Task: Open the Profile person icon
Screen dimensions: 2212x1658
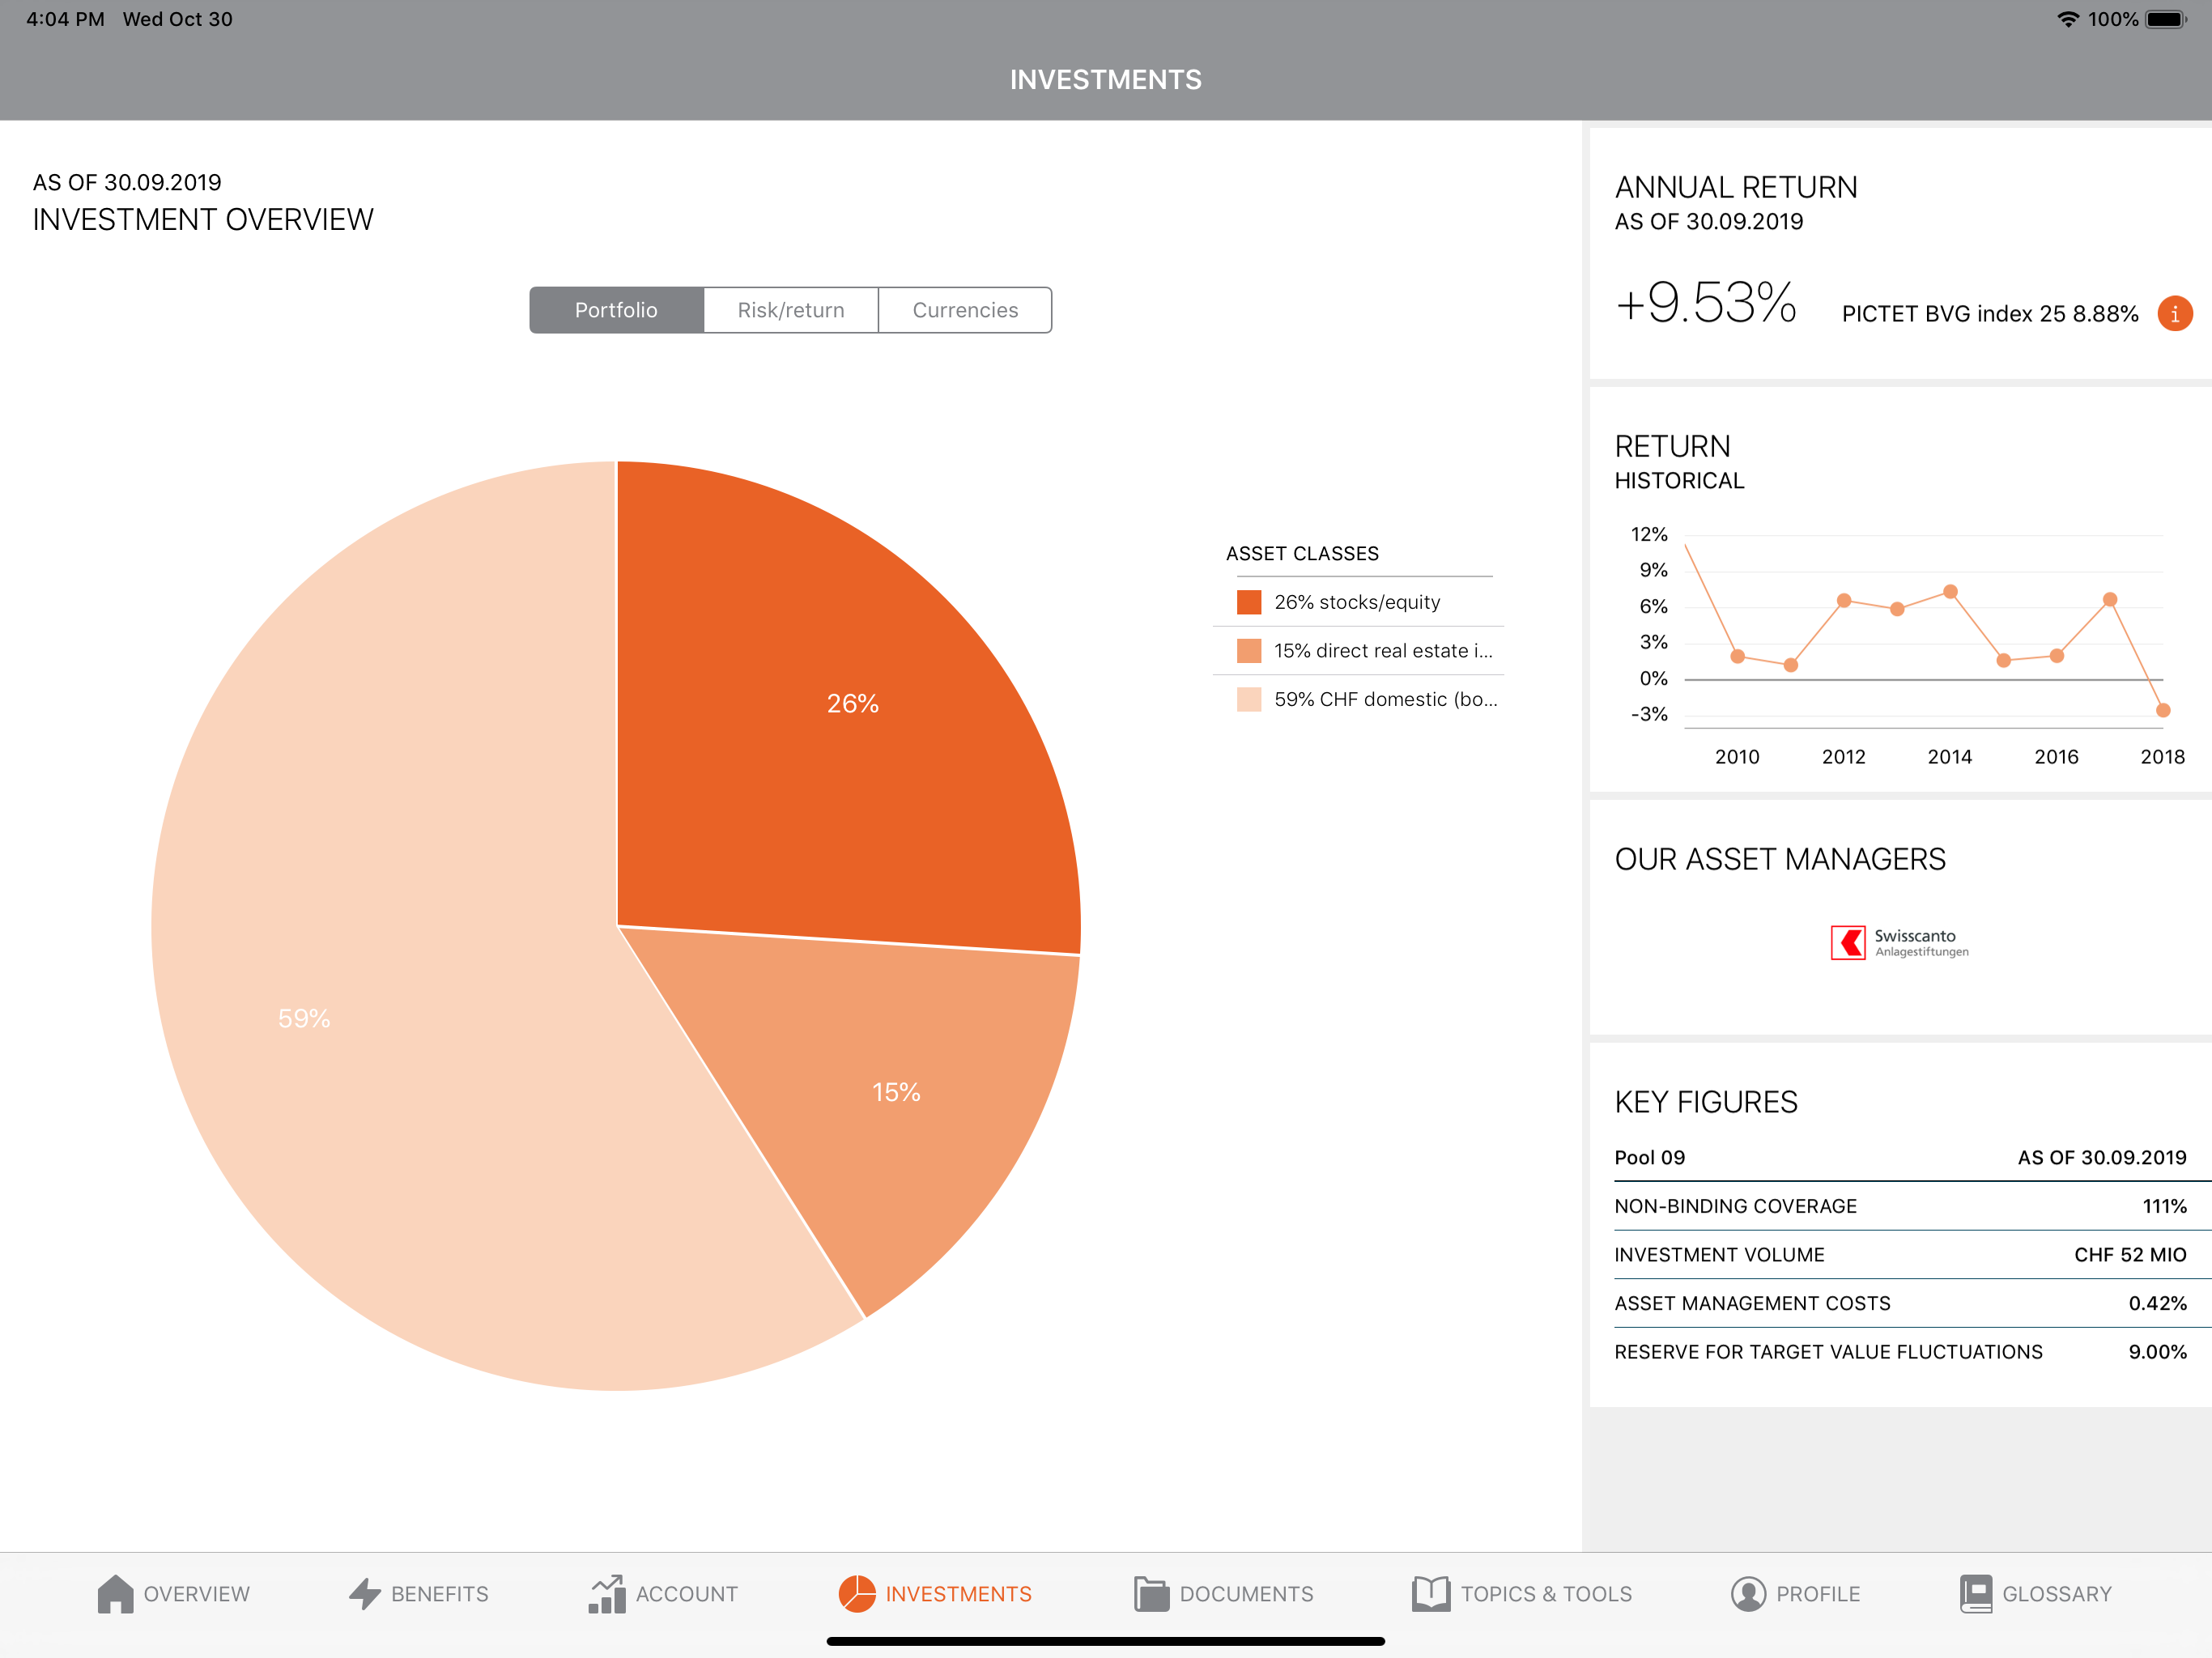Action: click(1748, 1593)
